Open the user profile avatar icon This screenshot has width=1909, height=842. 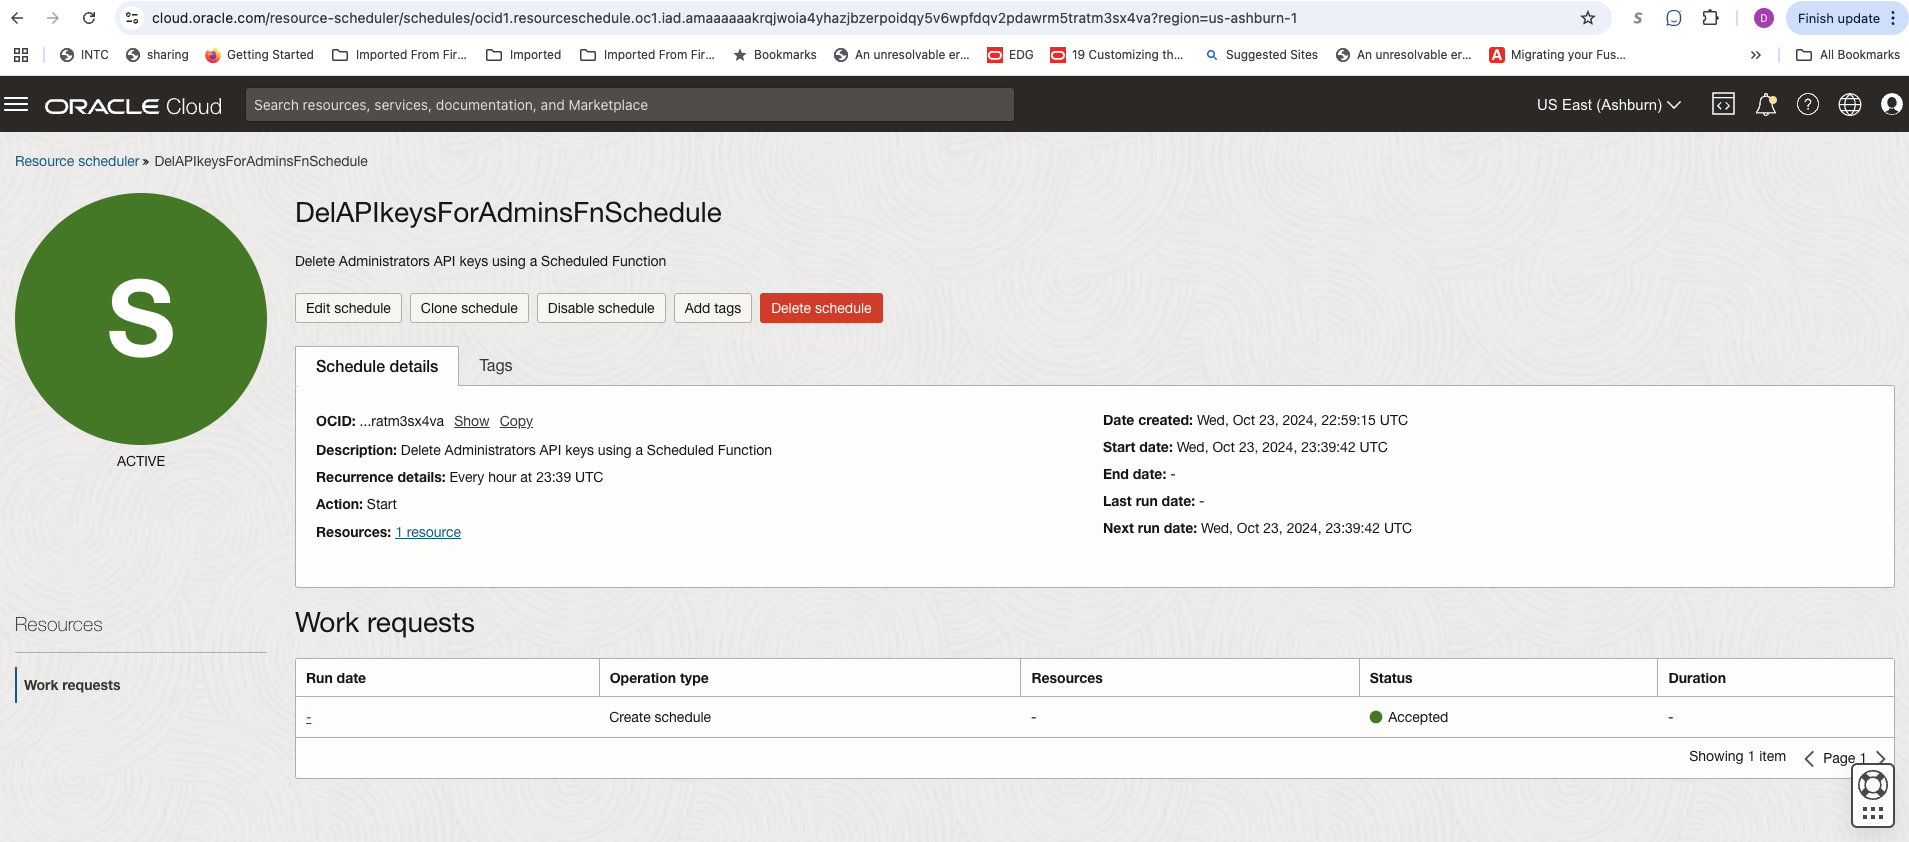pyautogui.click(x=1891, y=104)
